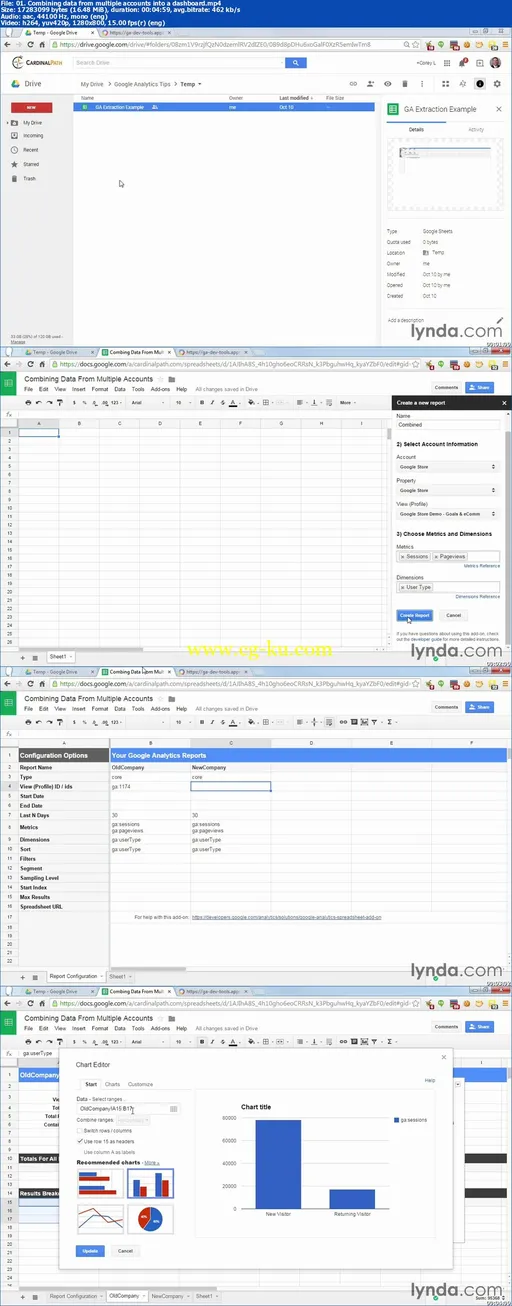Click Cancel in the Create a new report panel
The image size is (512, 1306).
(453, 615)
